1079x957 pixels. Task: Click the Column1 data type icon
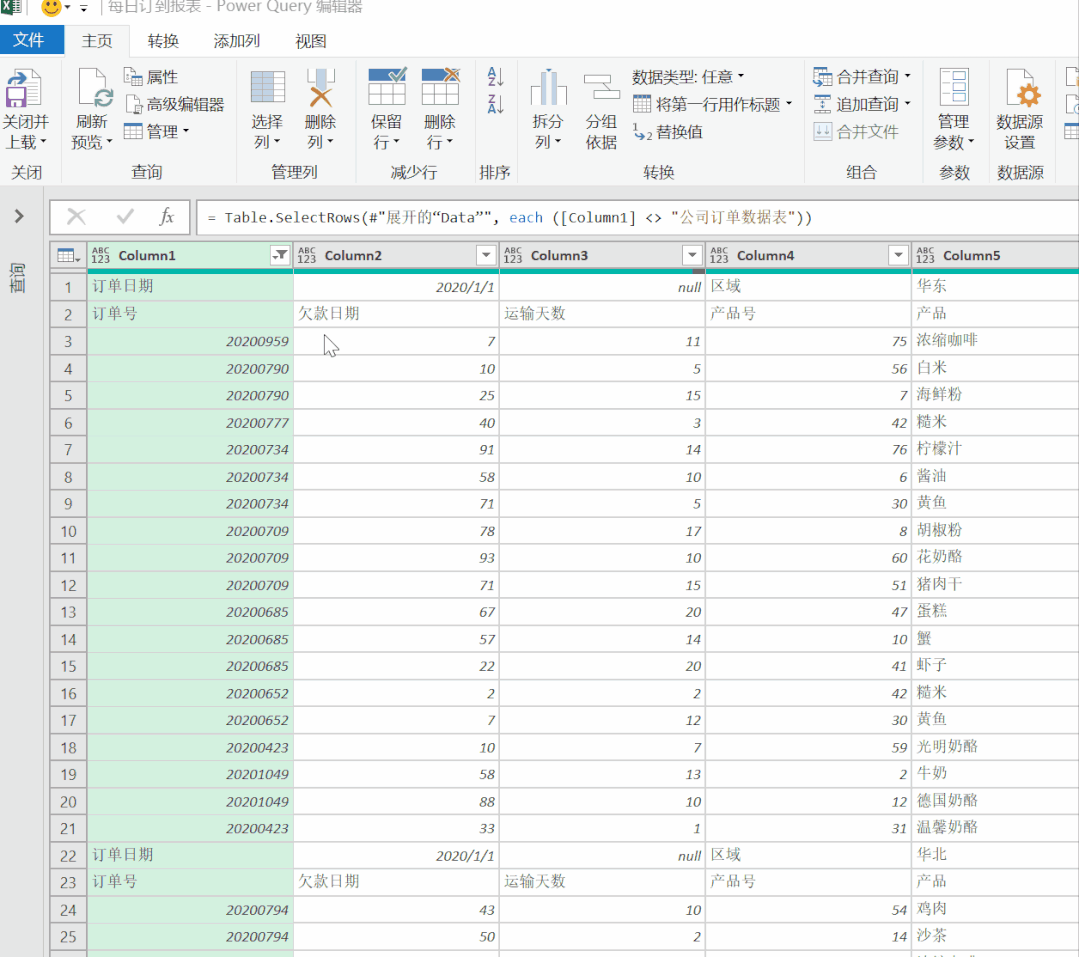[x=100, y=255]
